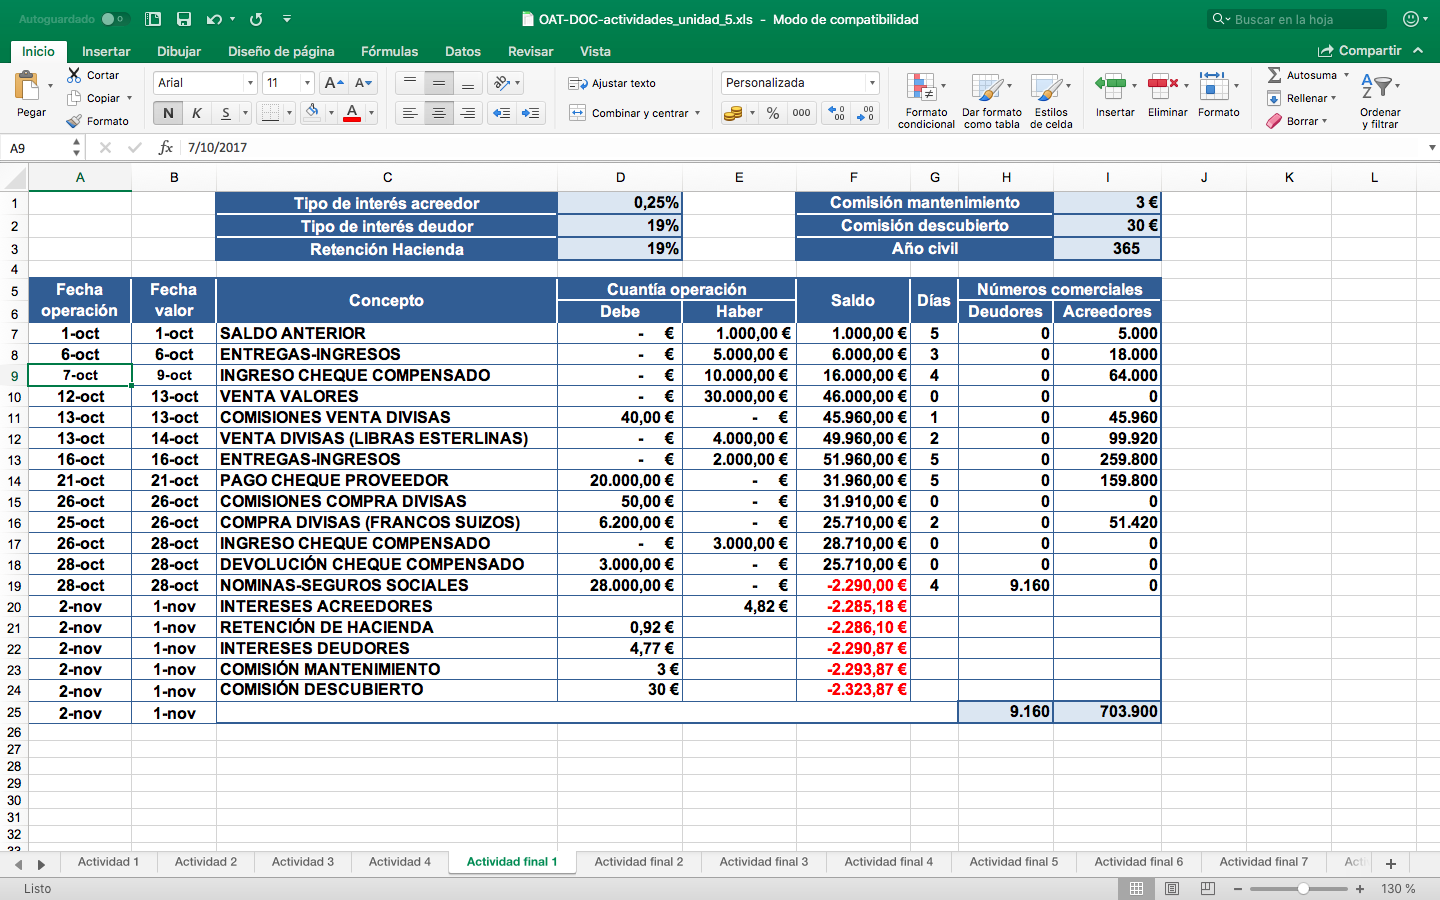Viewport: 1440px width, 900px height.
Task: Open the Fórmulas ribbon tab
Action: (x=389, y=51)
